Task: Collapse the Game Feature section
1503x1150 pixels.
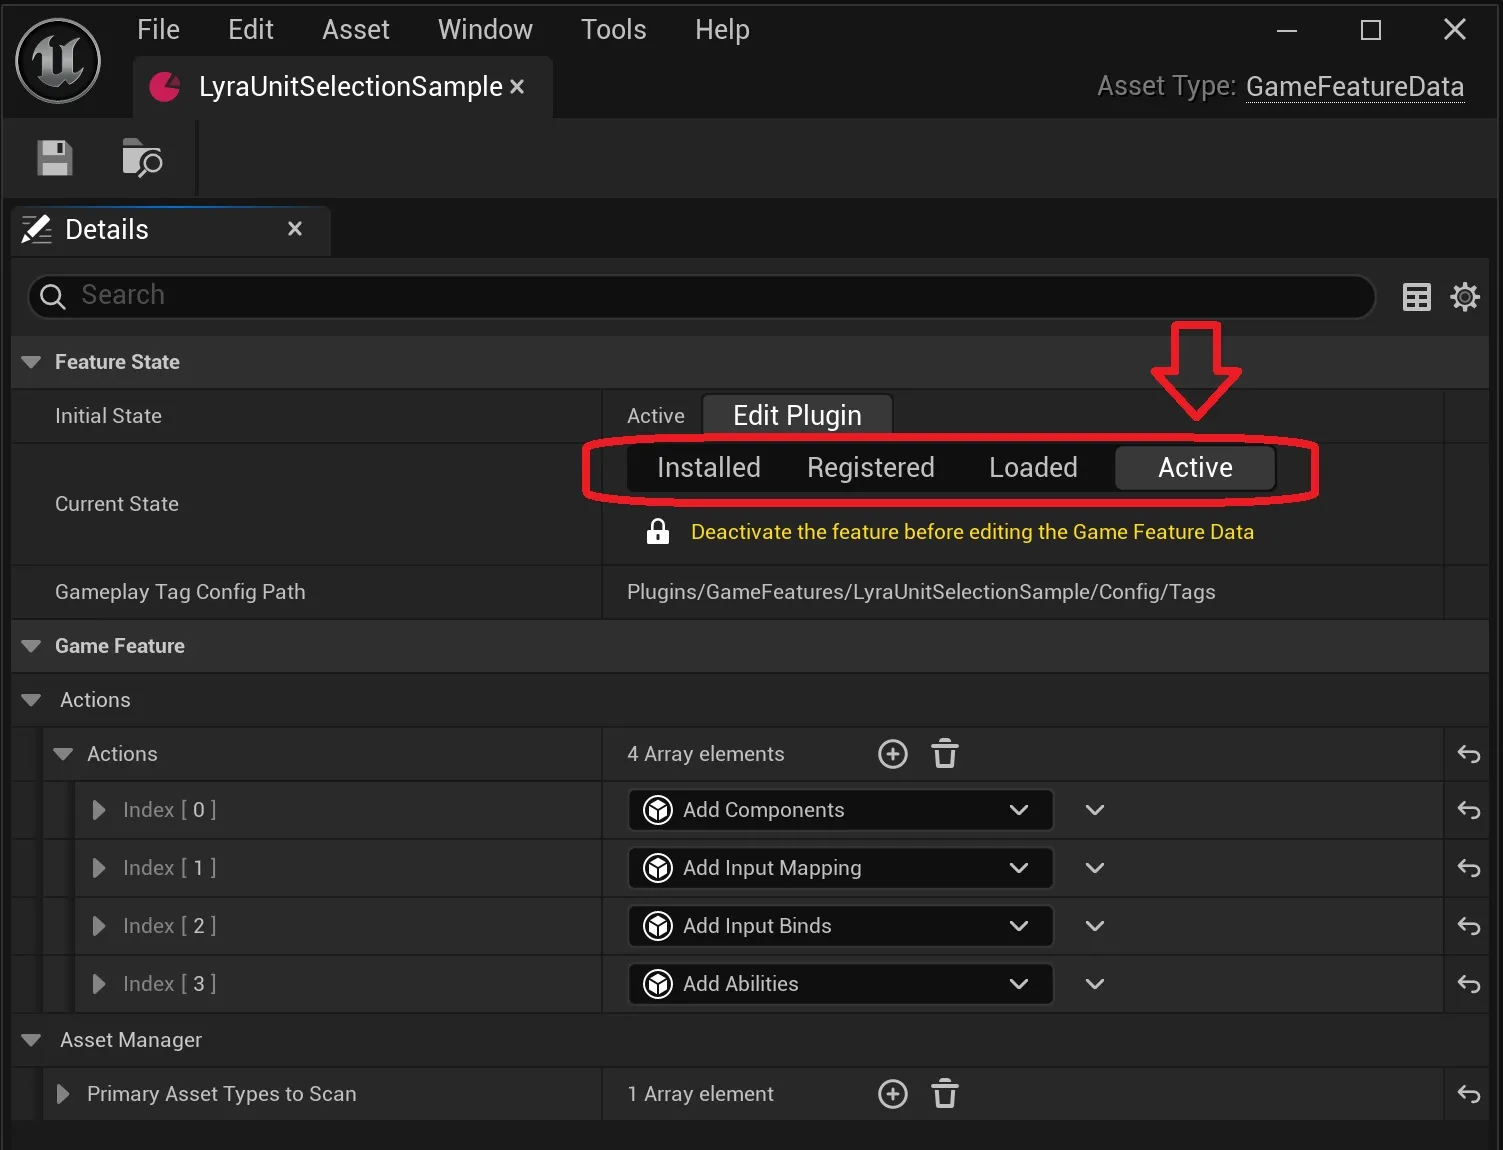Action: pyautogui.click(x=31, y=646)
